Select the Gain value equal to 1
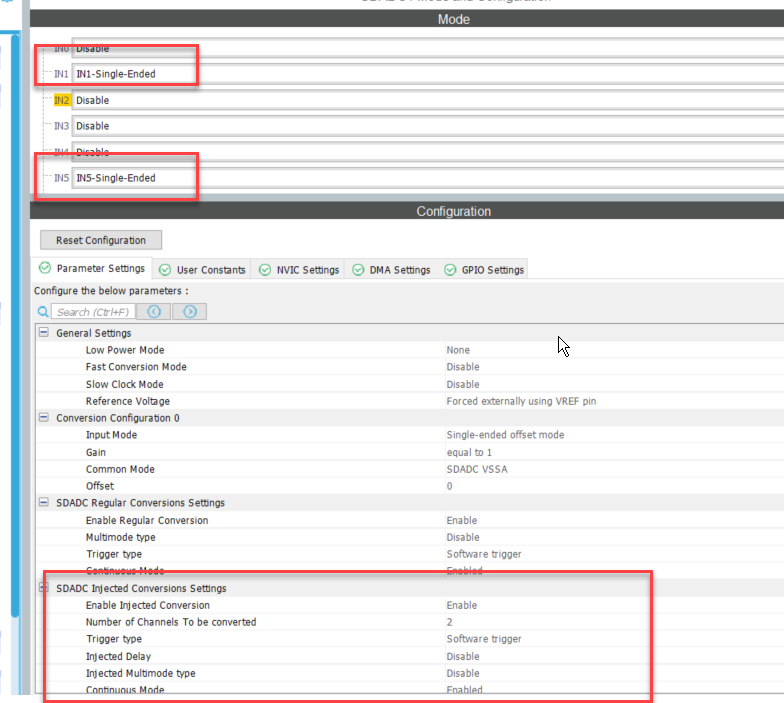 [469, 452]
